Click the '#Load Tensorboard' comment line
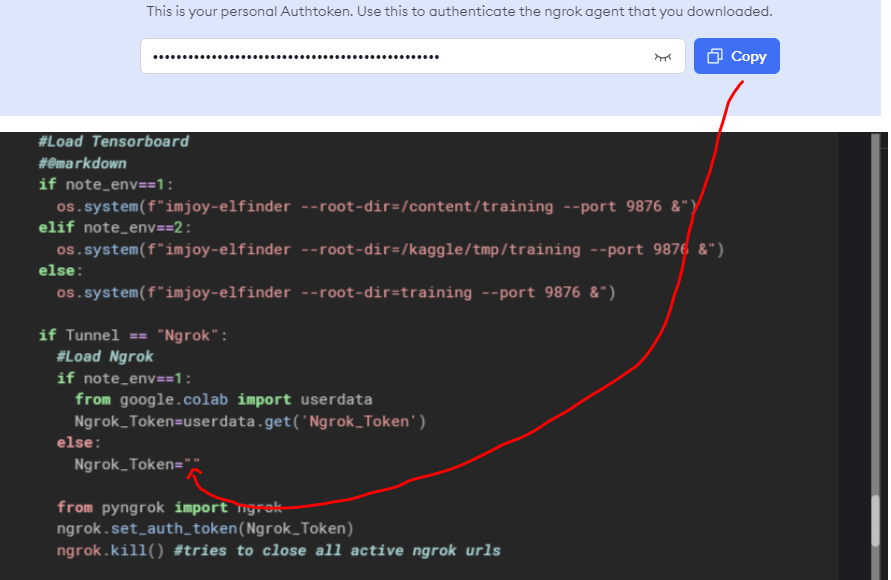891x580 pixels. [113, 141]
